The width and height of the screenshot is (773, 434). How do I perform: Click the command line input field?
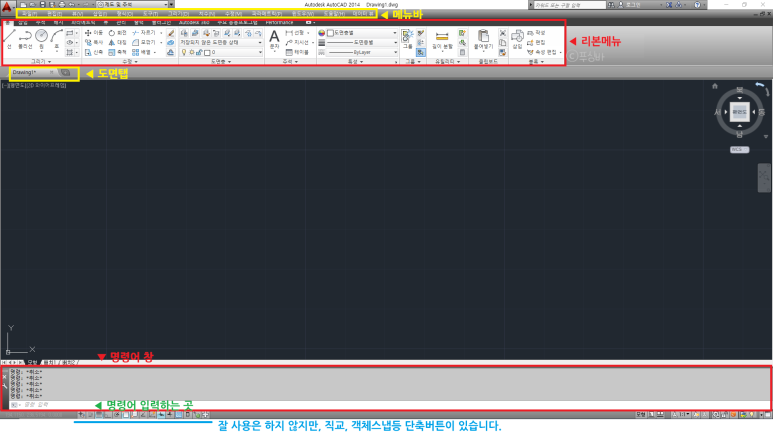point(389,404)
